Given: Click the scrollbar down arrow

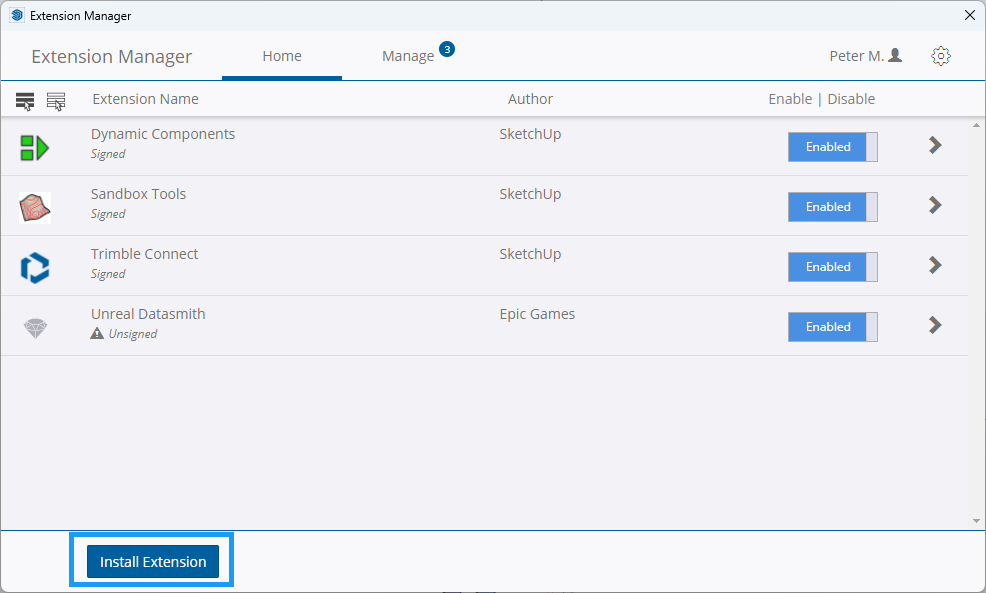Looking at the screenshot, I should [x=975, y=520].
